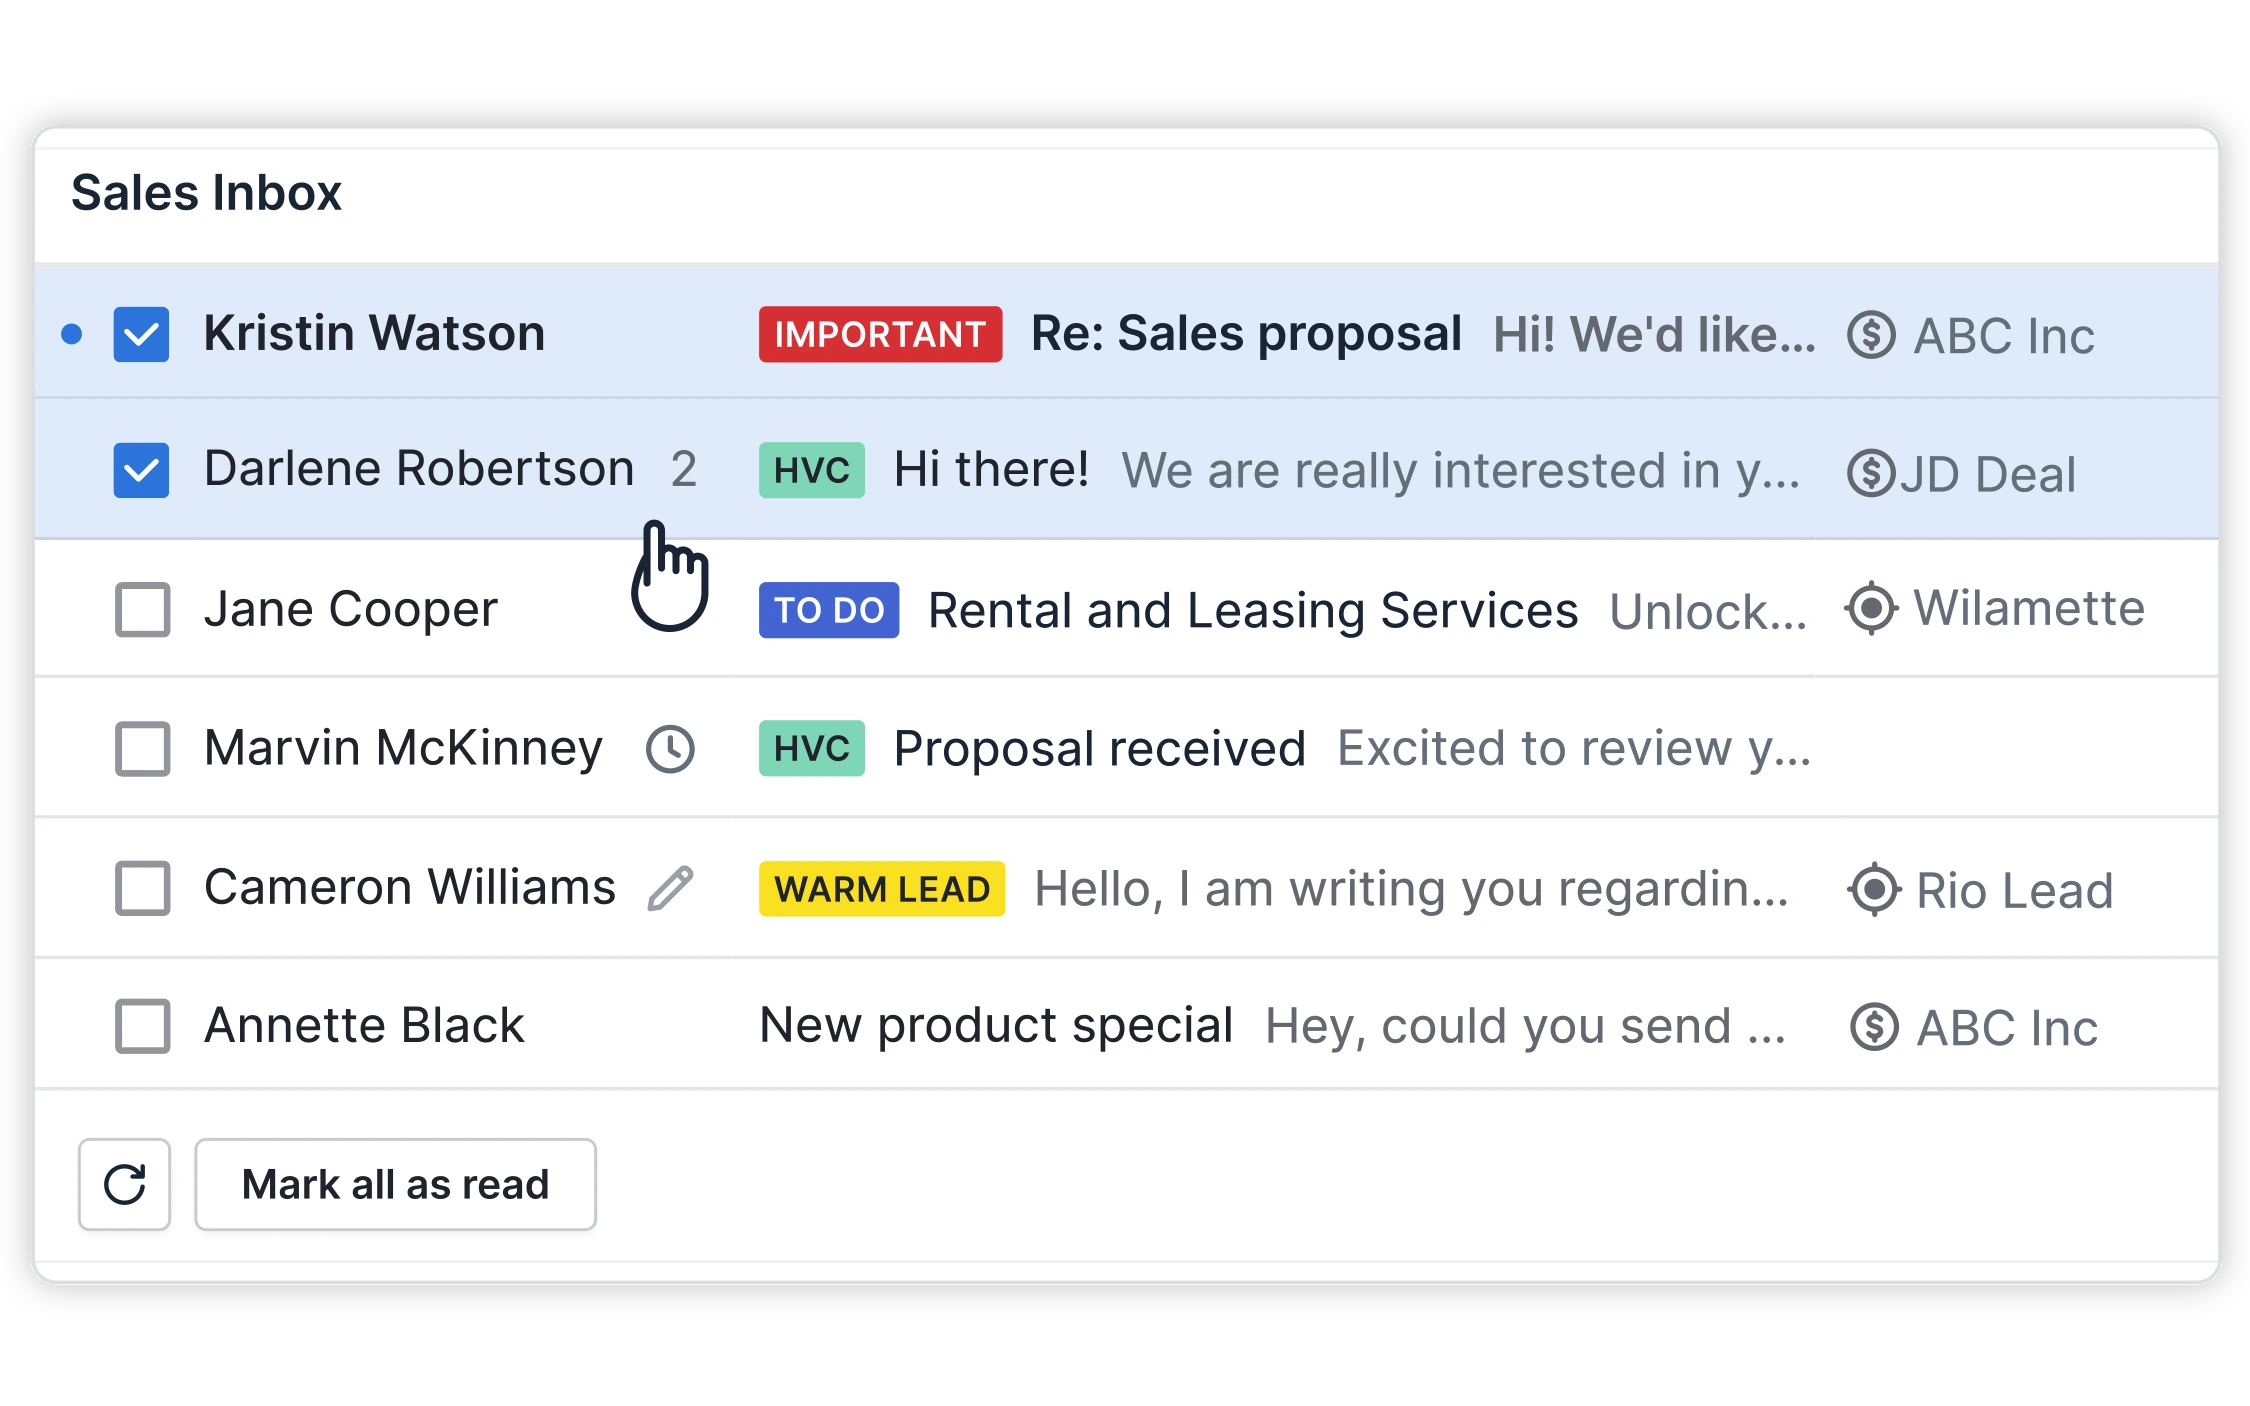
Task: Check the Annette Black email checkbox
Action: 142,1026
